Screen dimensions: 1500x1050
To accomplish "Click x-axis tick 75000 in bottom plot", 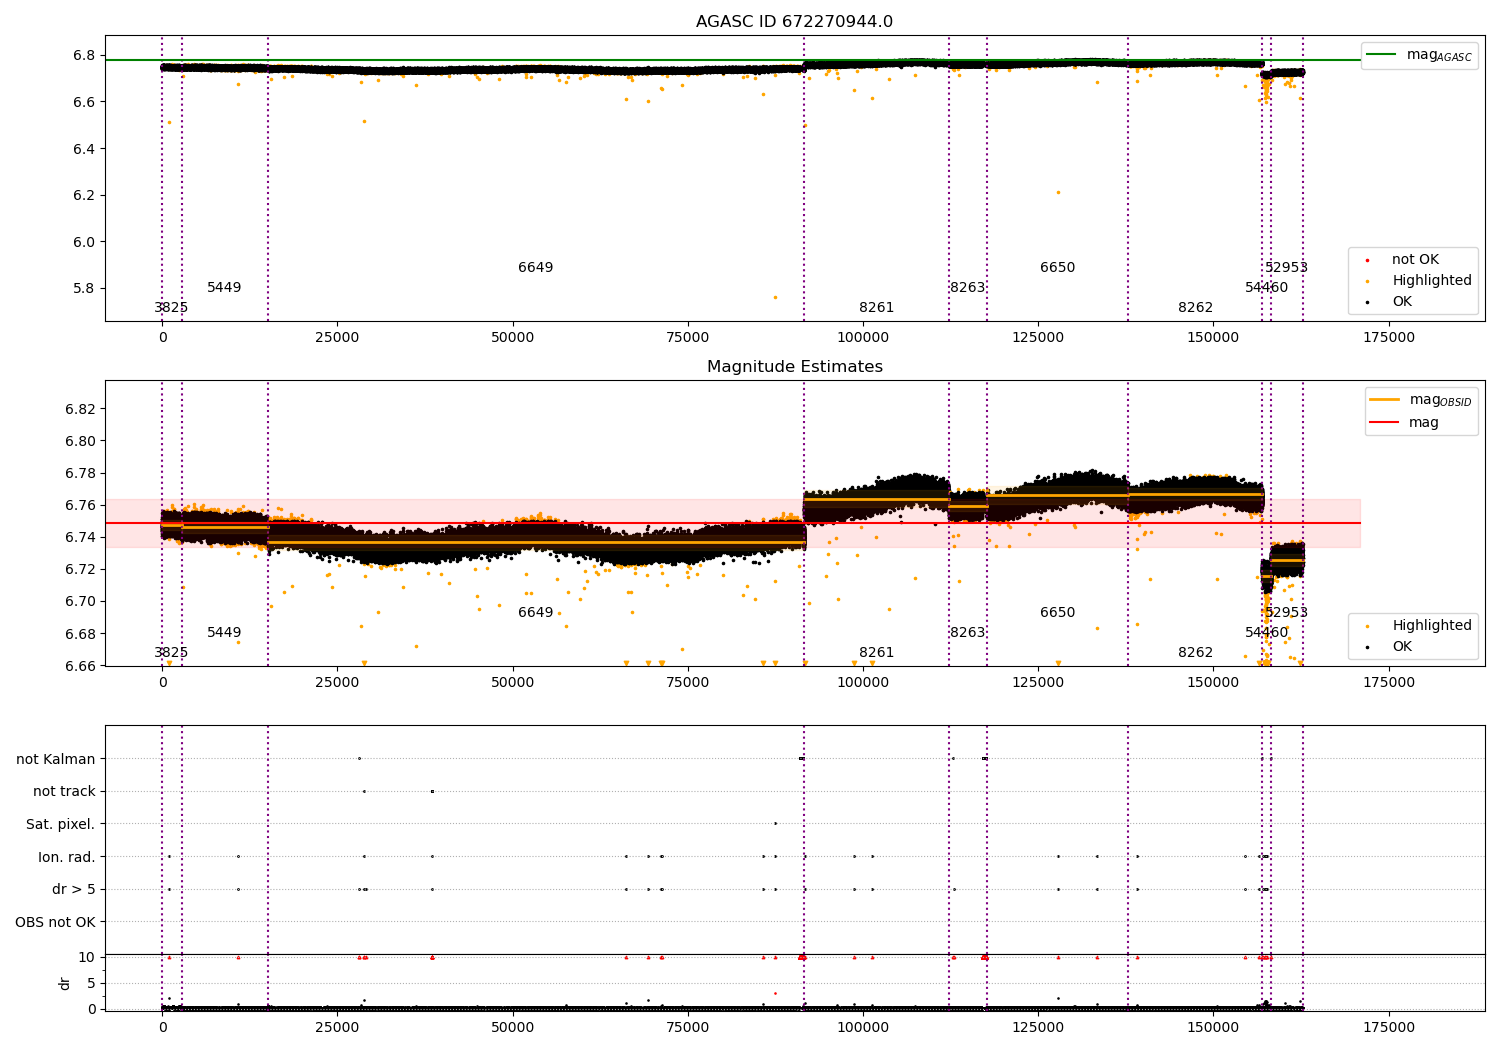I will (x=687, y=1028).
